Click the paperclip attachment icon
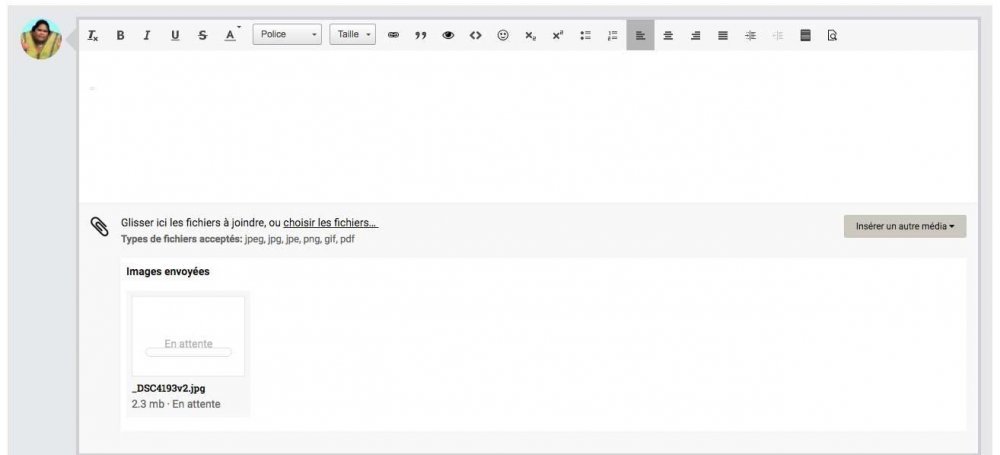This screenshot has width=1000, height=455. pyautogui.click(x=99, y=227)
